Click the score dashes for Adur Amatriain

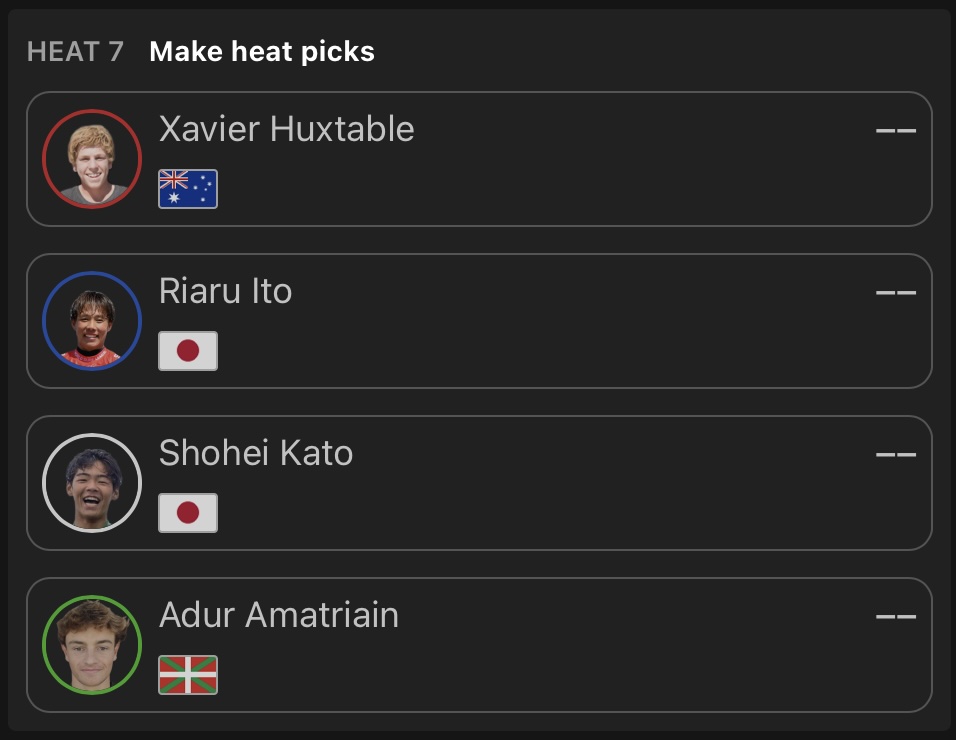coord(895,617)
